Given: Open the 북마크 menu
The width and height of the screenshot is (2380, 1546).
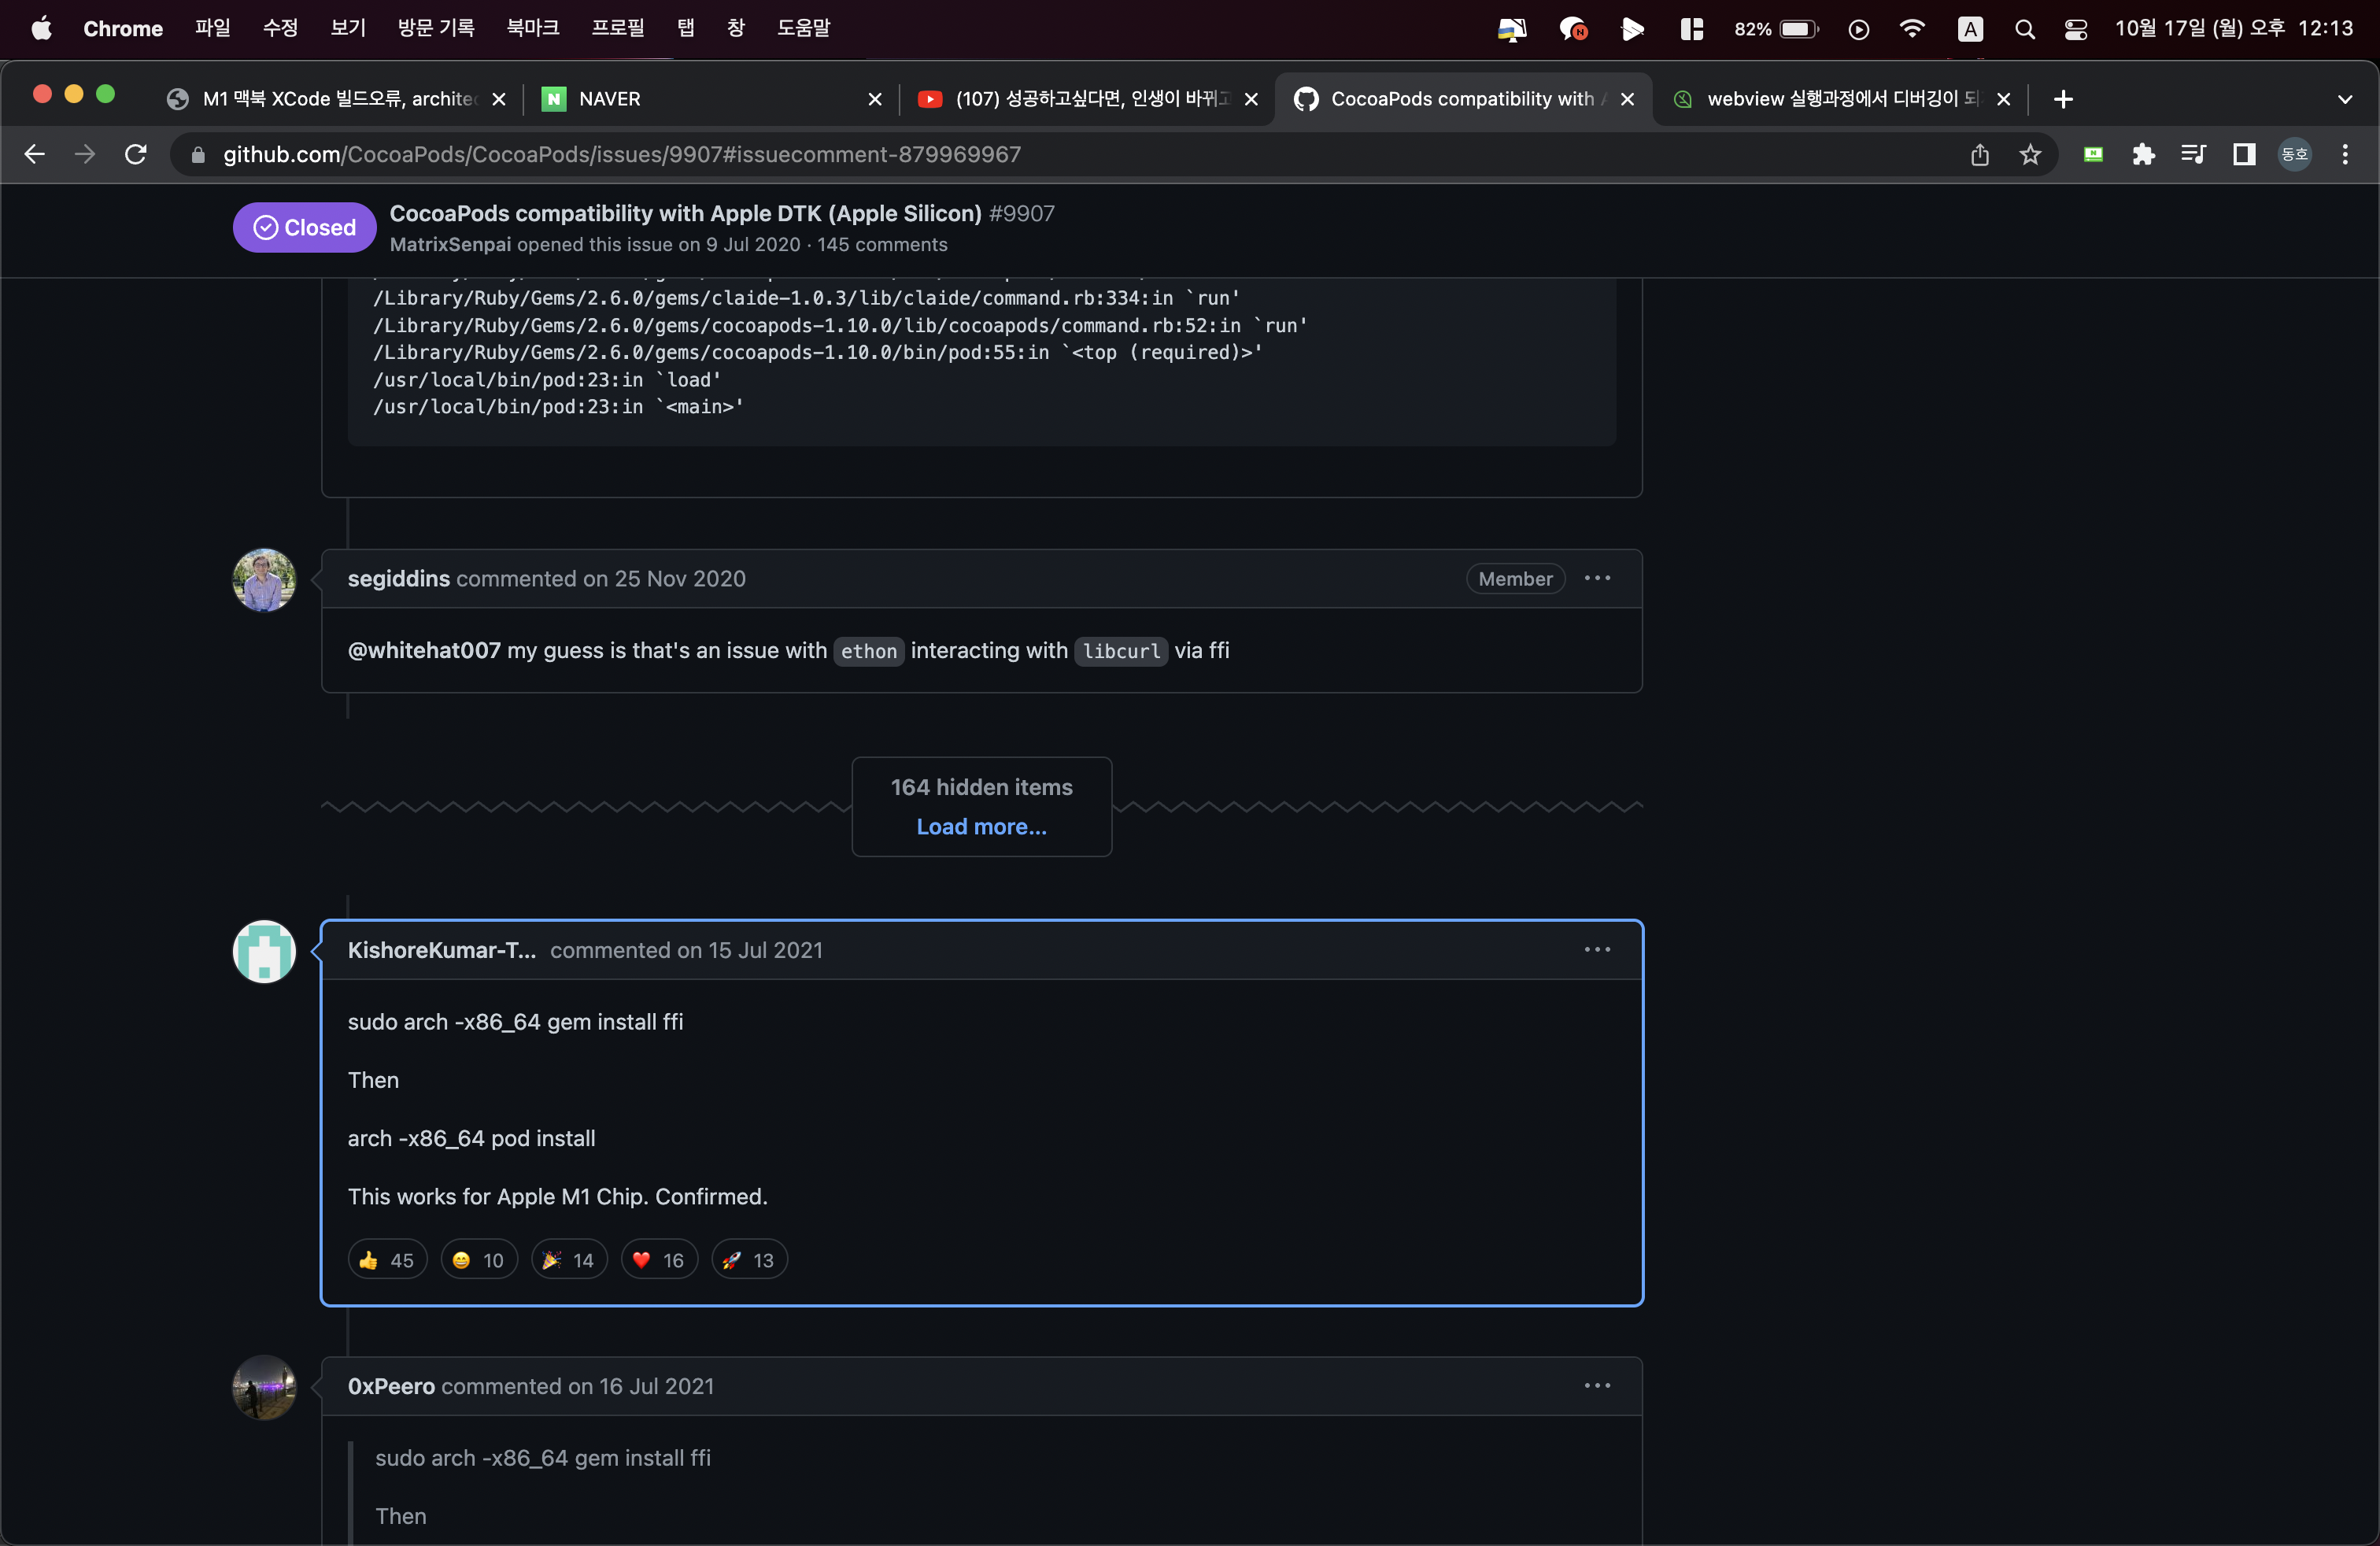Looking at the screenshot, I should (x=532, y=28).
